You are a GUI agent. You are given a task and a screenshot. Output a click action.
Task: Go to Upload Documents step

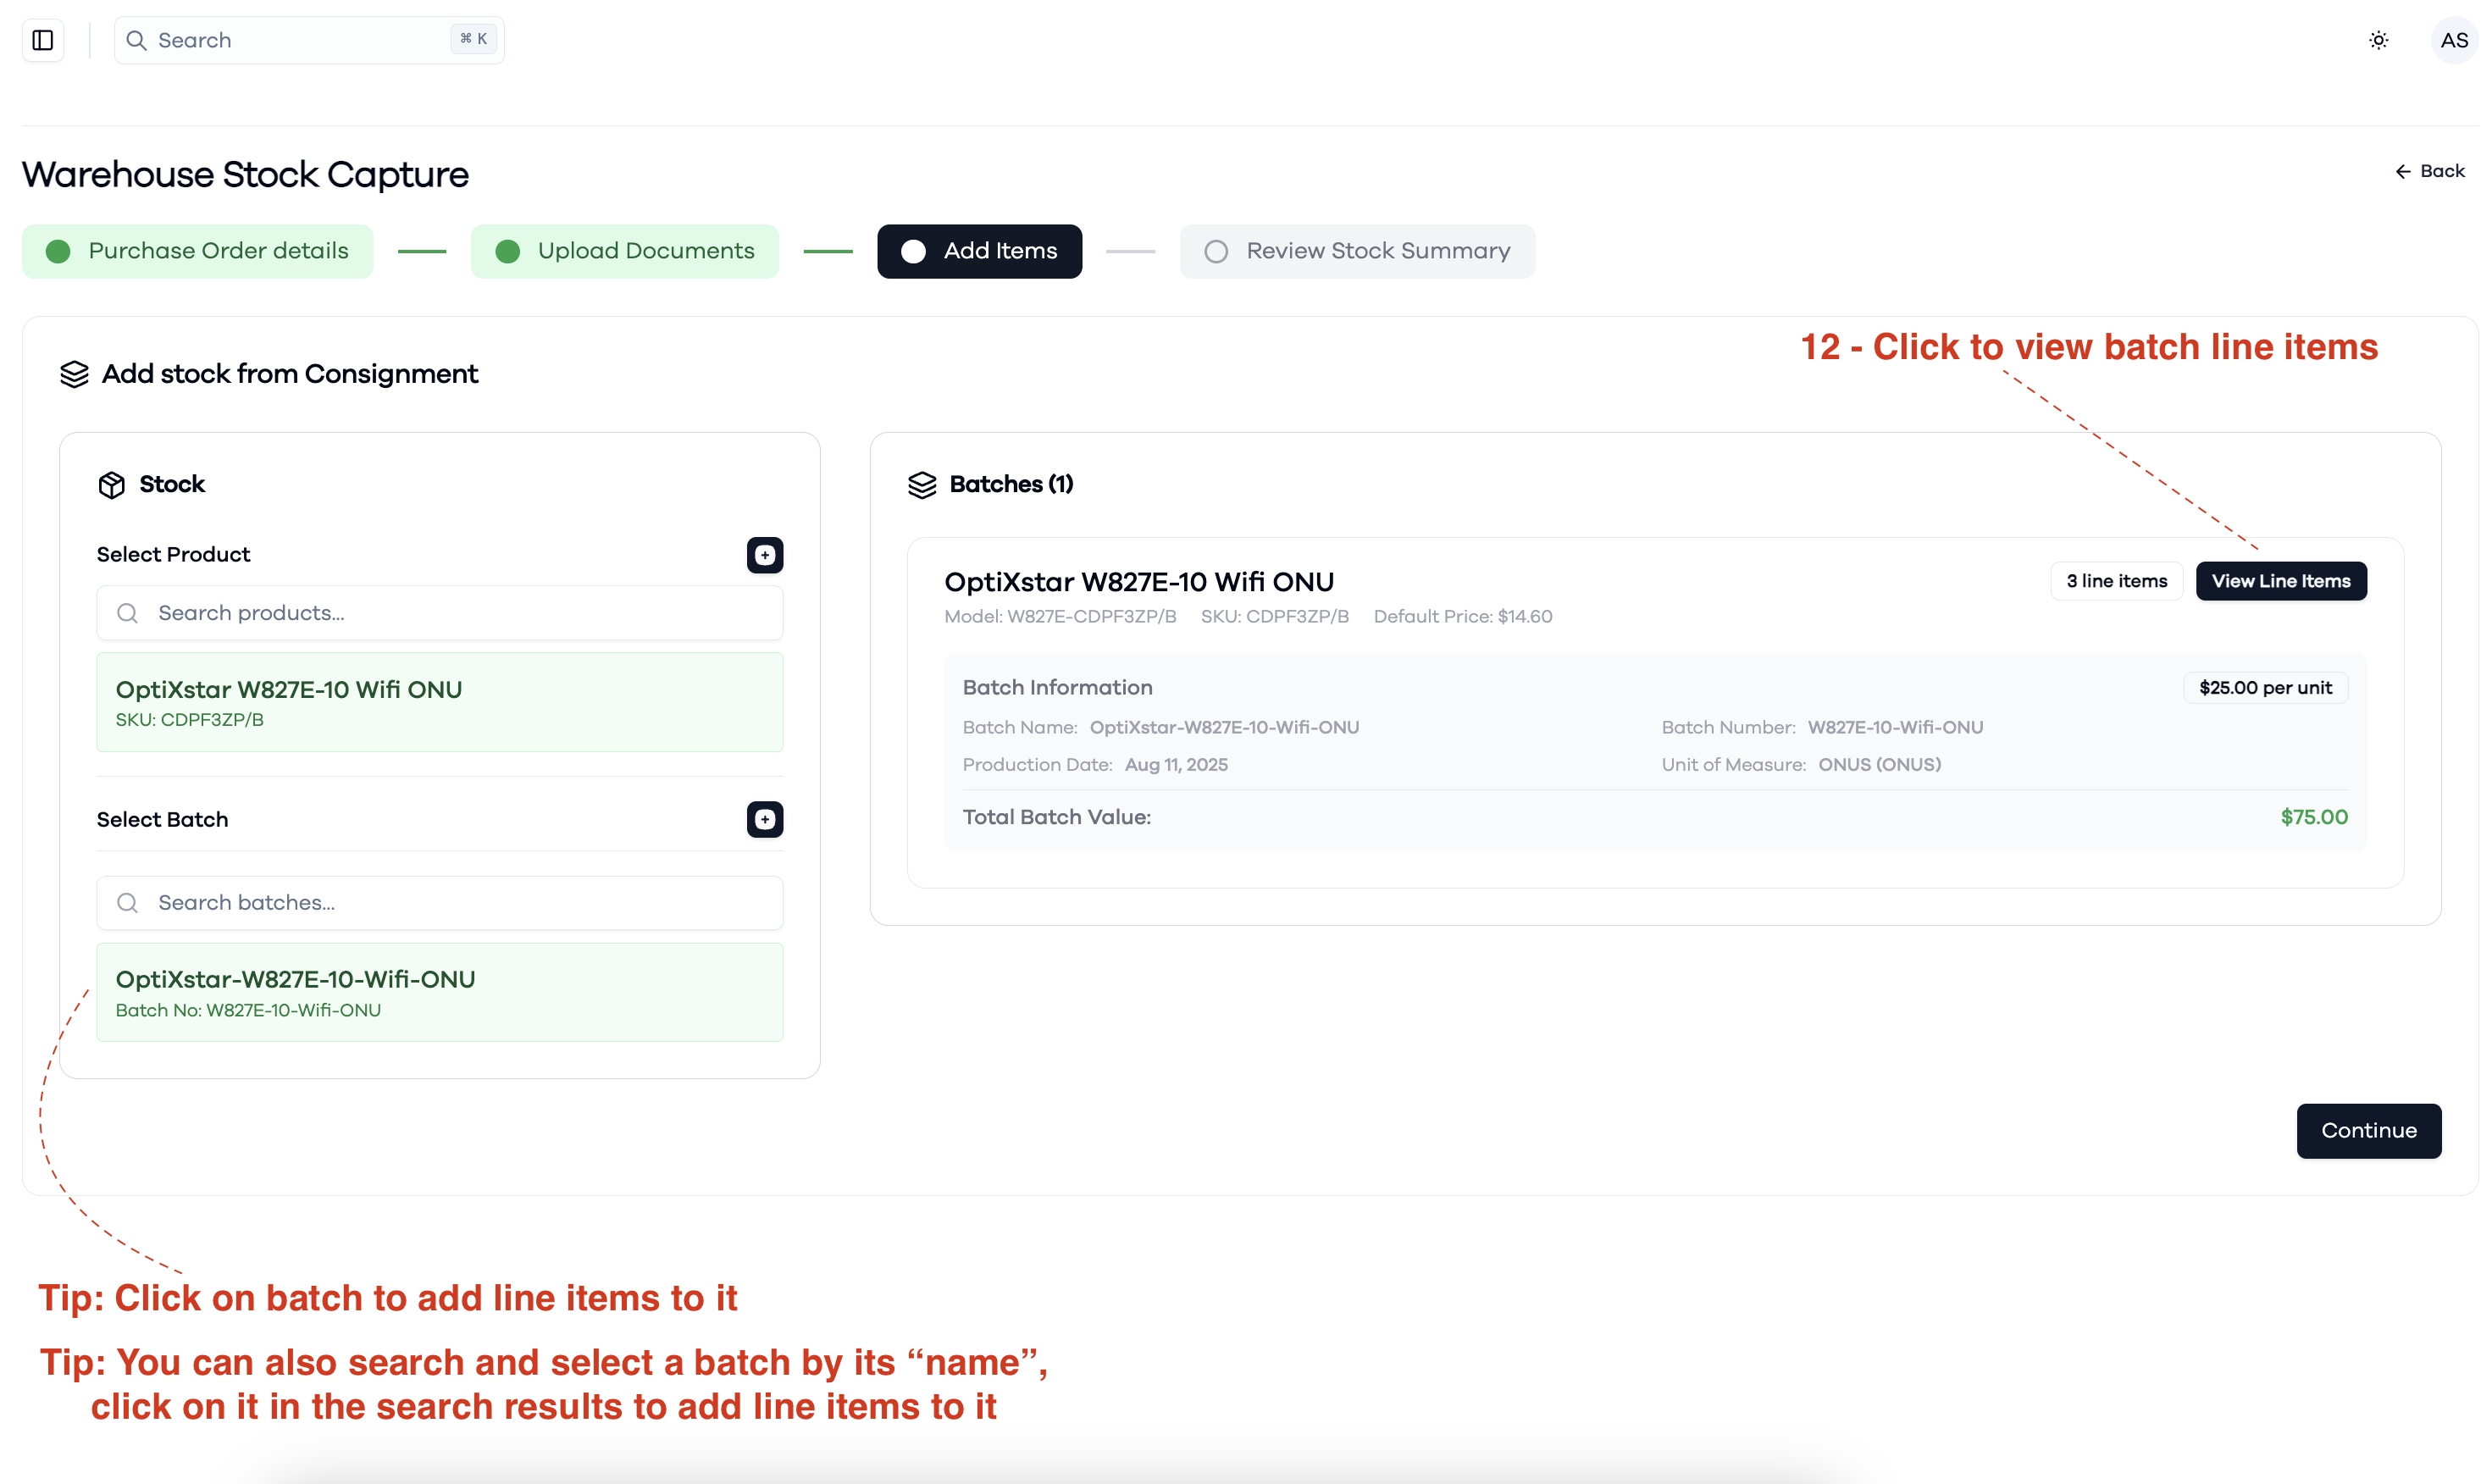pyautogui.click(x=625, y=251)
